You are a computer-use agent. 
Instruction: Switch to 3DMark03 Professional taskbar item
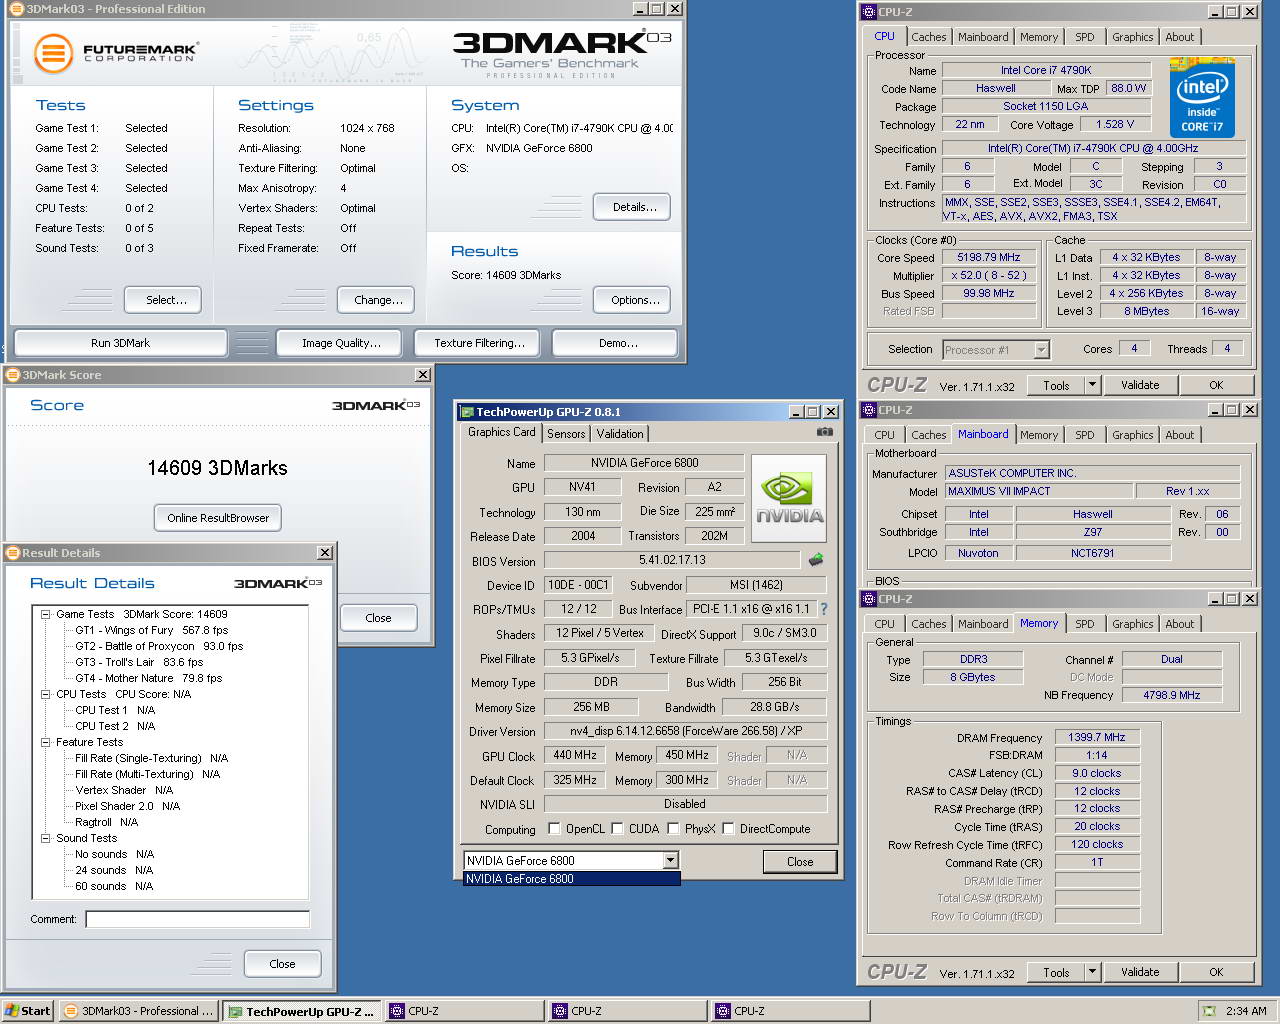[x=138, y=1011]
